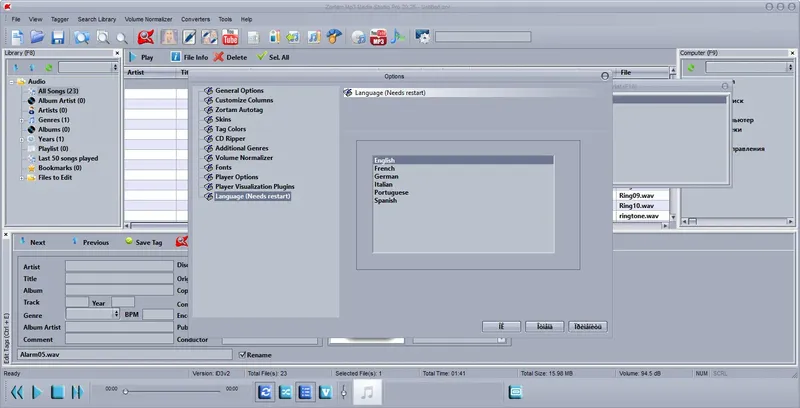Click the Play button above the file list
The height and width of the screenshot is (408, 800).
(x=141, y=57)
